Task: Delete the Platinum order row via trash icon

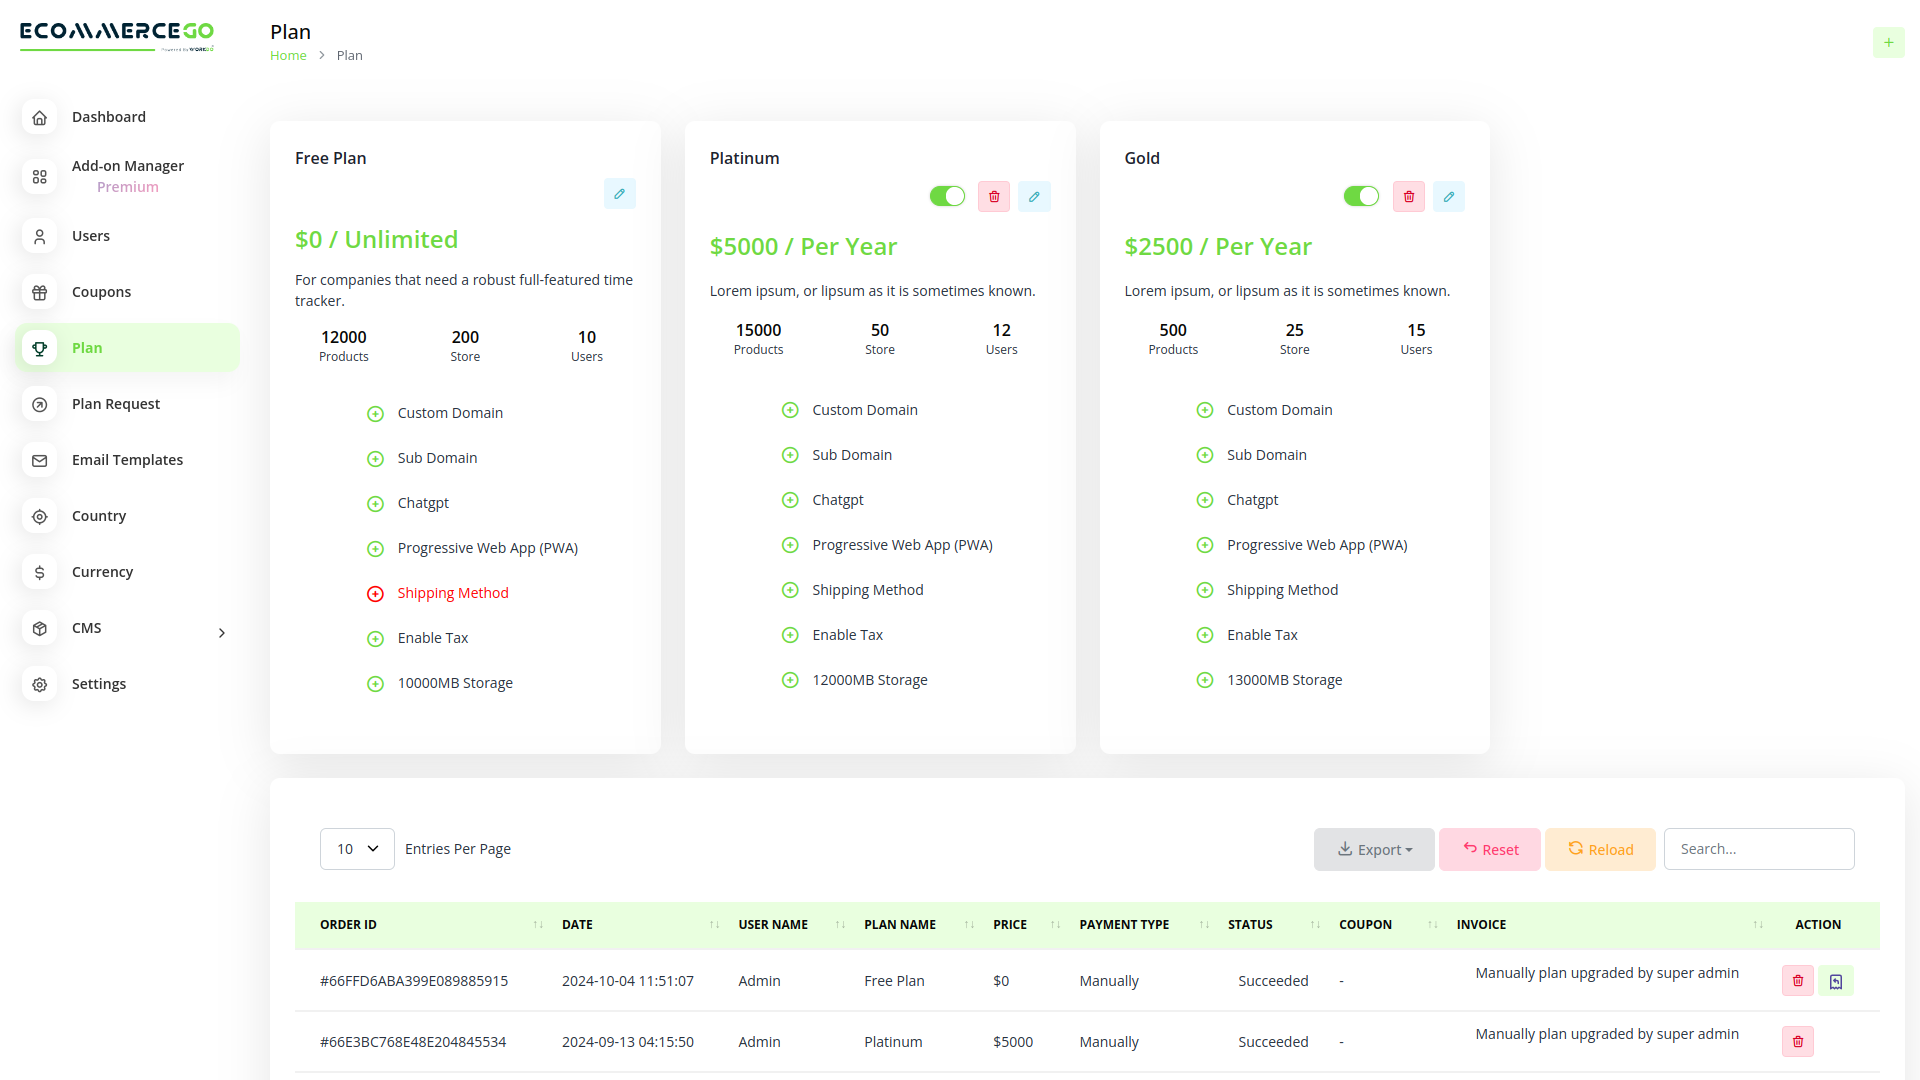Action: coord(1796,1041)
